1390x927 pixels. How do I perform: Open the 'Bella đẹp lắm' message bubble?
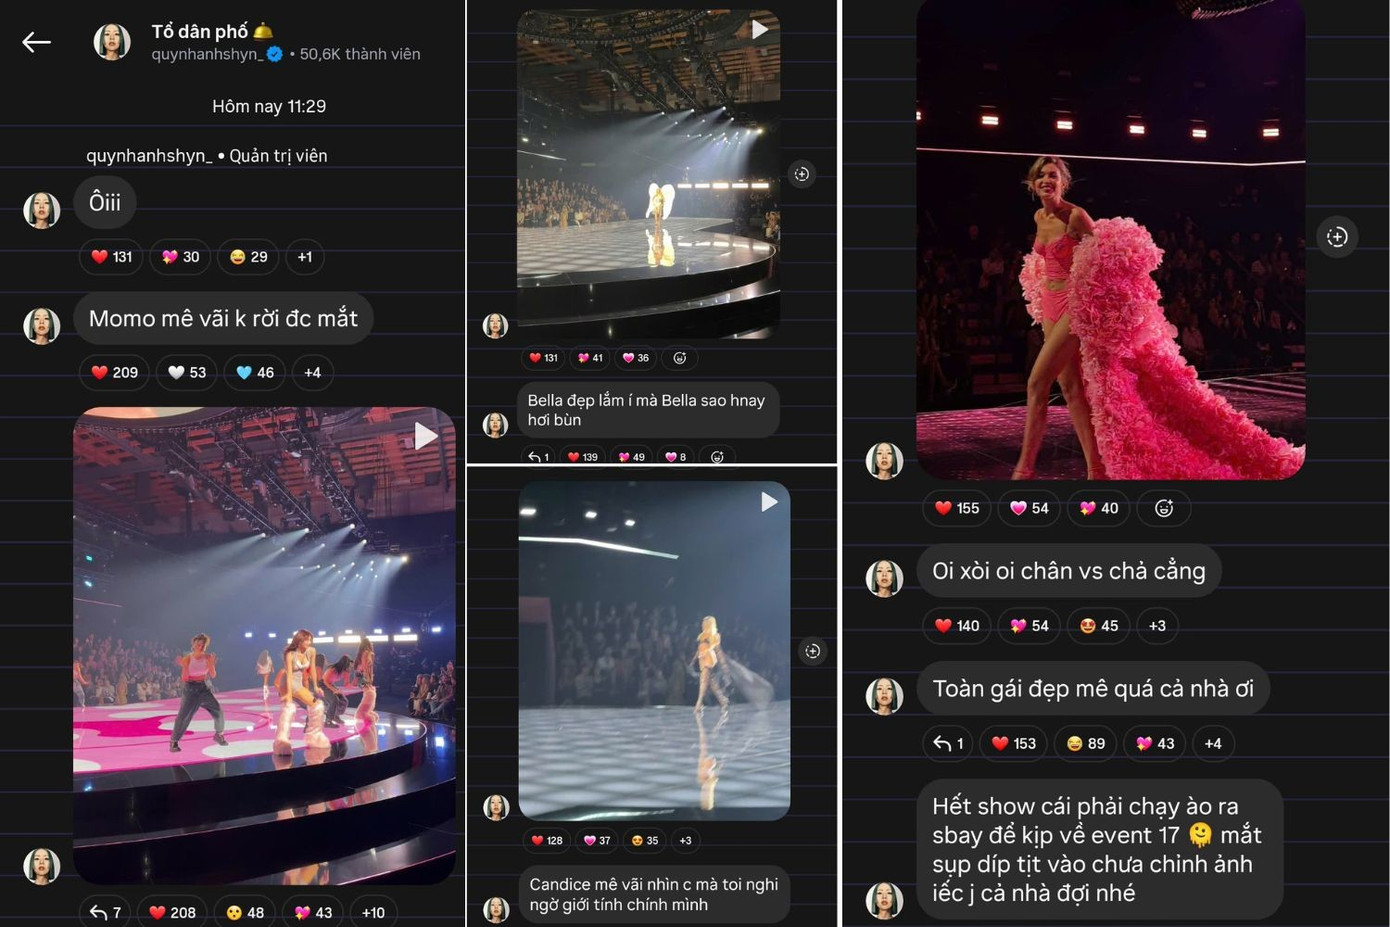click(647, 410)
